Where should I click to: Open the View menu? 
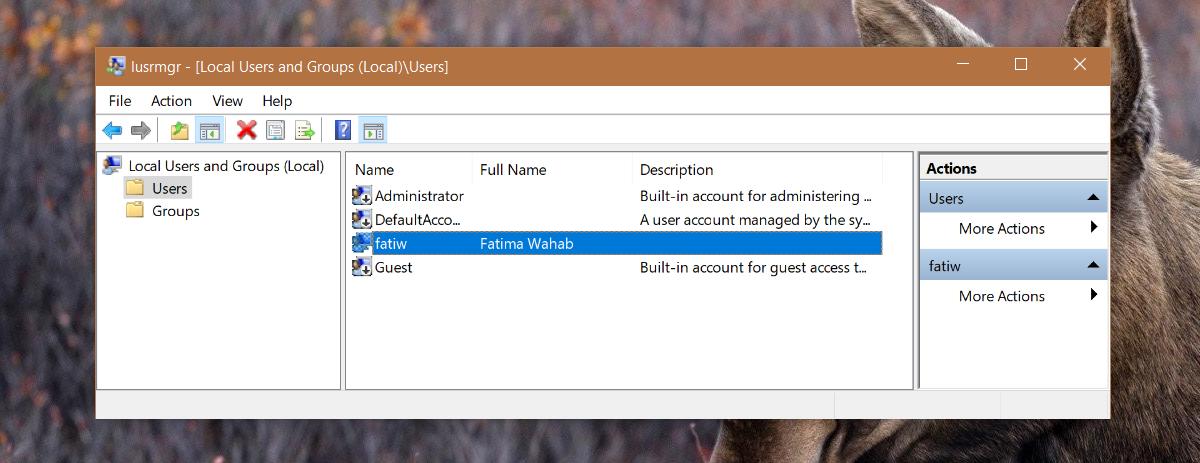pyautogui.click(x=227, y=101)
